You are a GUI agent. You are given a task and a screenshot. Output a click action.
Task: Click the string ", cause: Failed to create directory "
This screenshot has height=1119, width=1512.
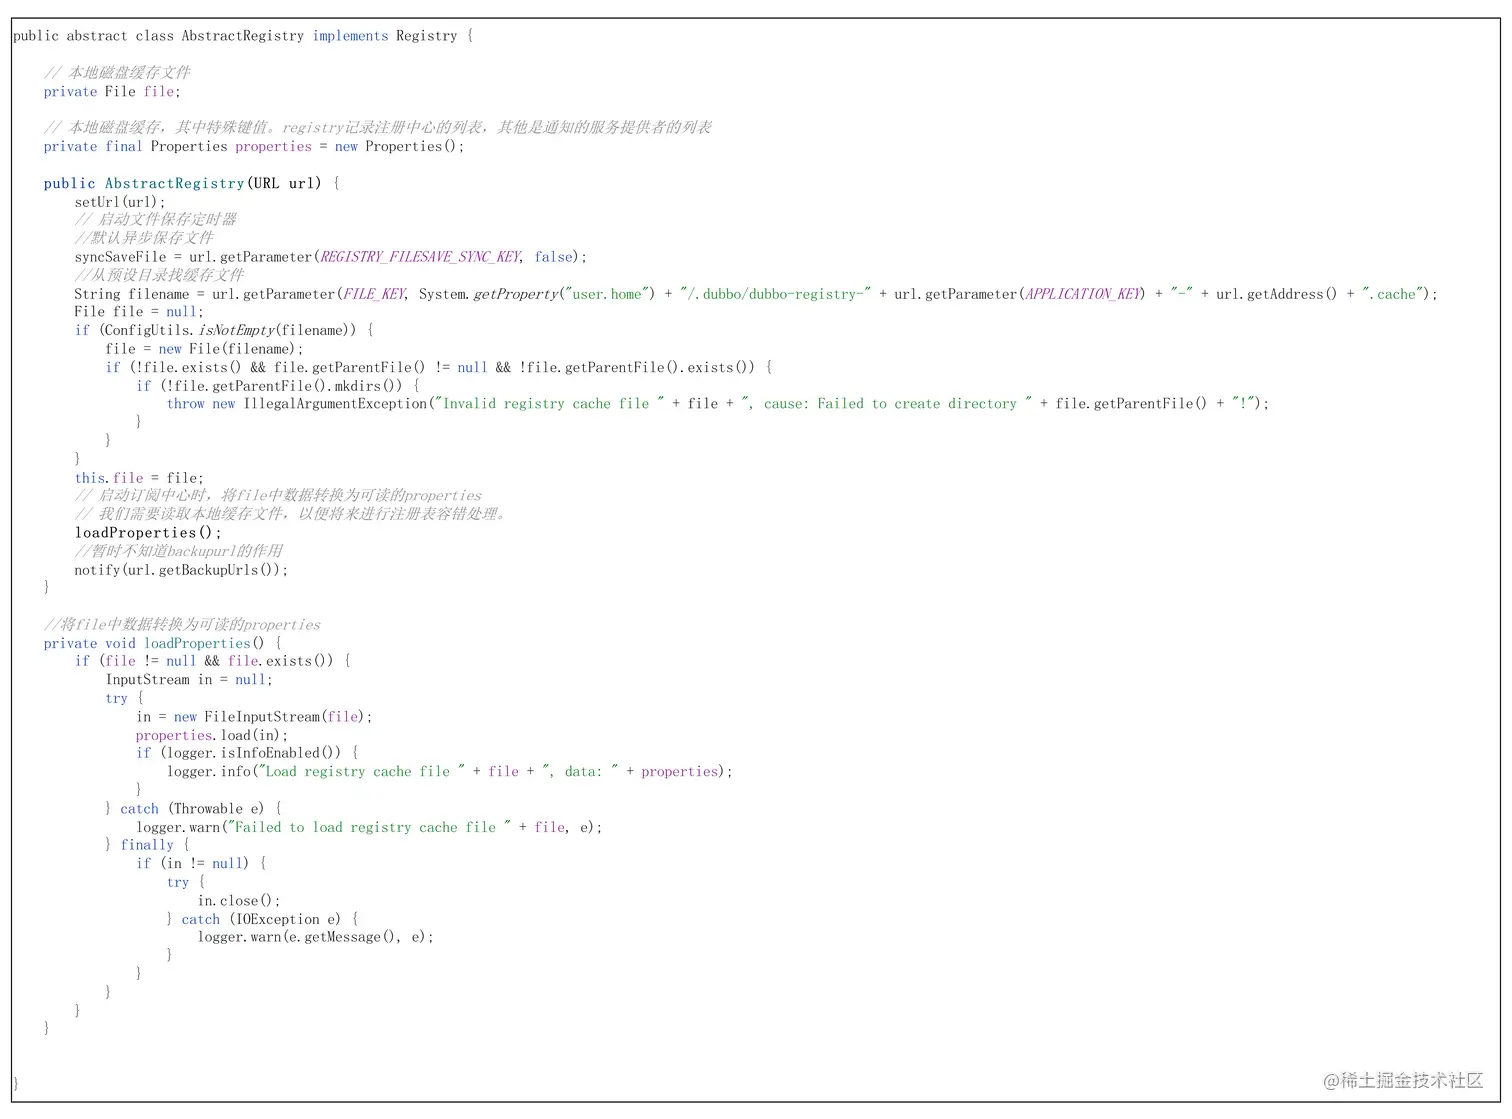887,404
